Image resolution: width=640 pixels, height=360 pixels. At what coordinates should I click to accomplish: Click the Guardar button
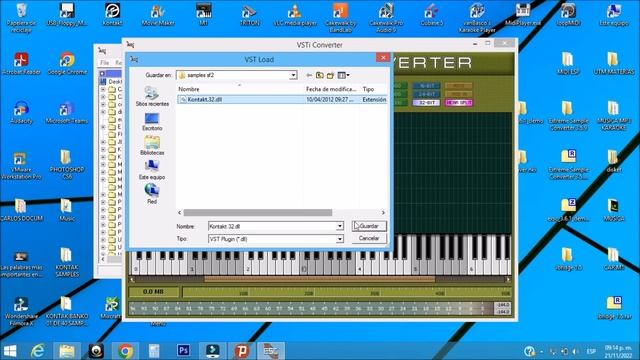pyautogui.click(x=369, y=226)
